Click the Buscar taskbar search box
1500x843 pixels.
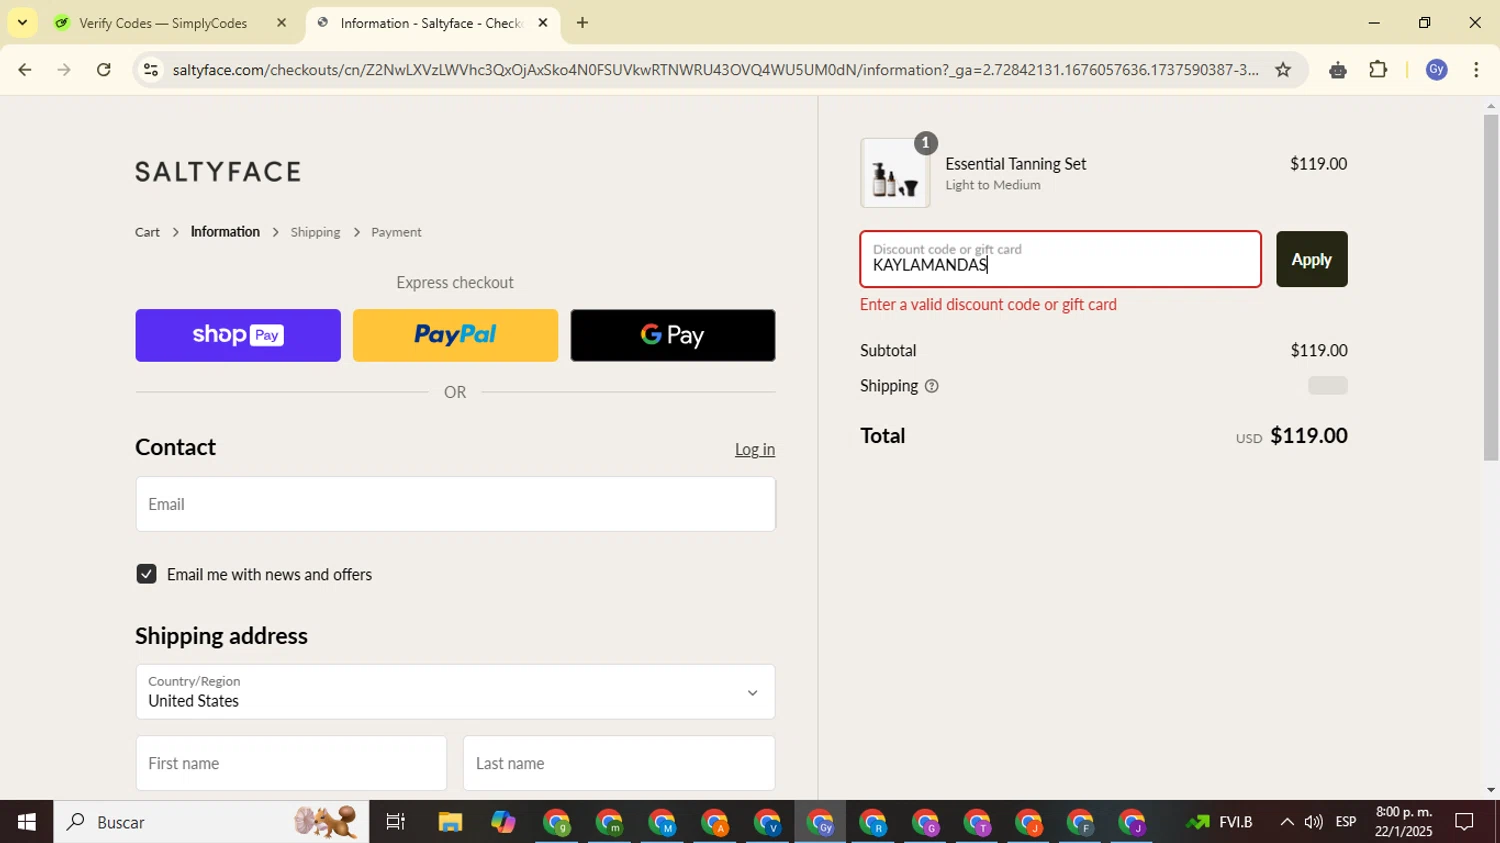coord(211,822)
